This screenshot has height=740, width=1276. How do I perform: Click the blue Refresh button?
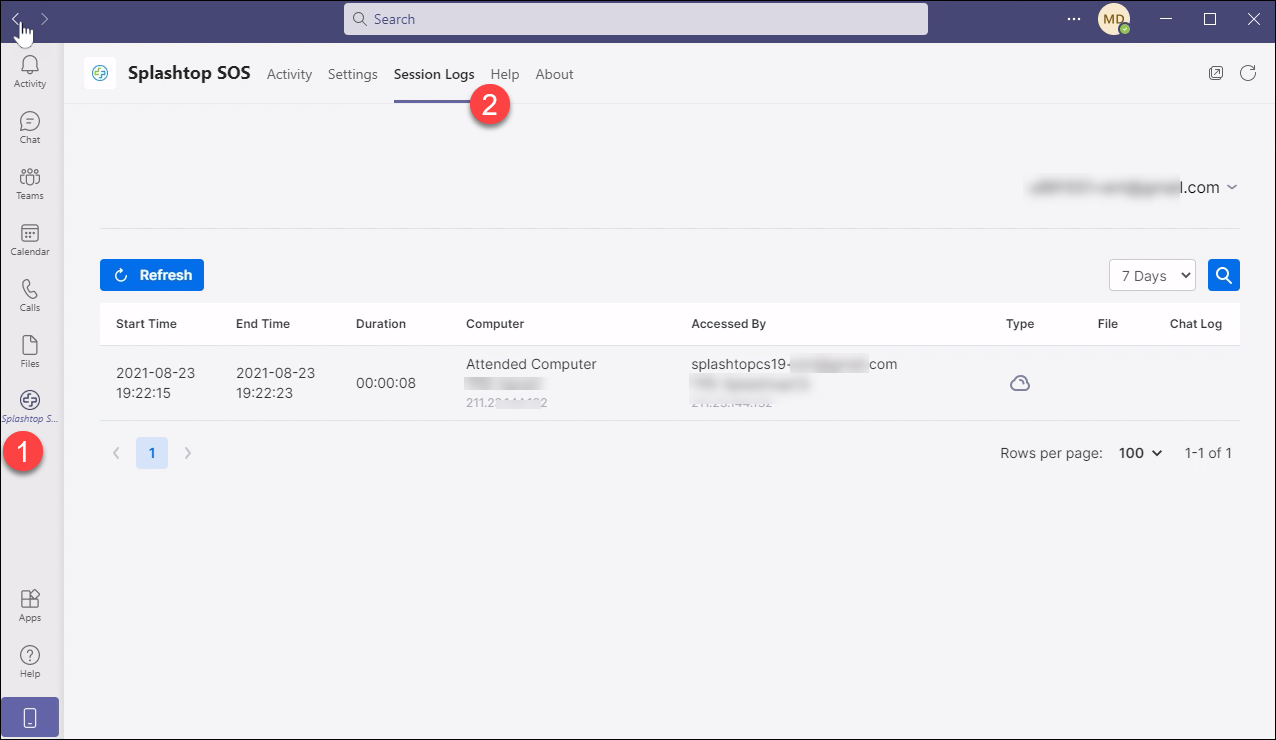point(152,275)
